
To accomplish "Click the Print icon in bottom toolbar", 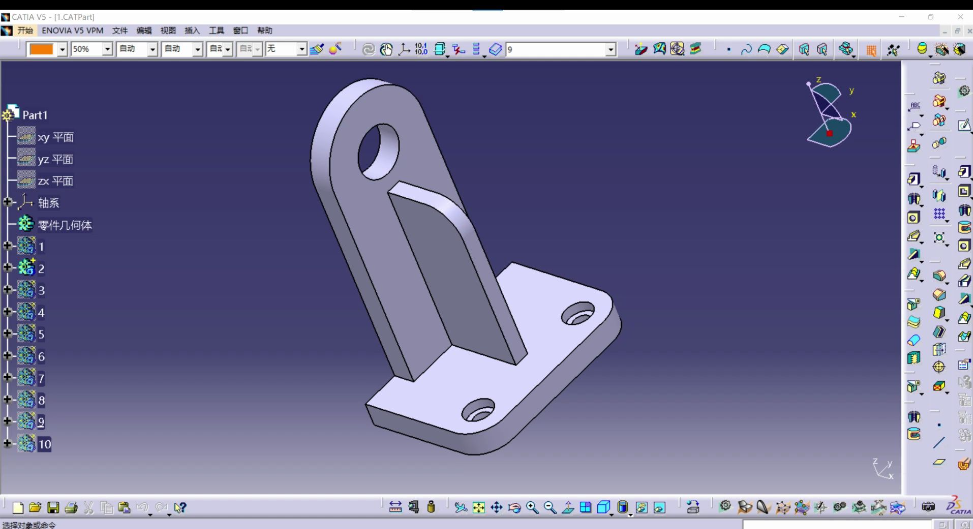I will pos(71,508).
